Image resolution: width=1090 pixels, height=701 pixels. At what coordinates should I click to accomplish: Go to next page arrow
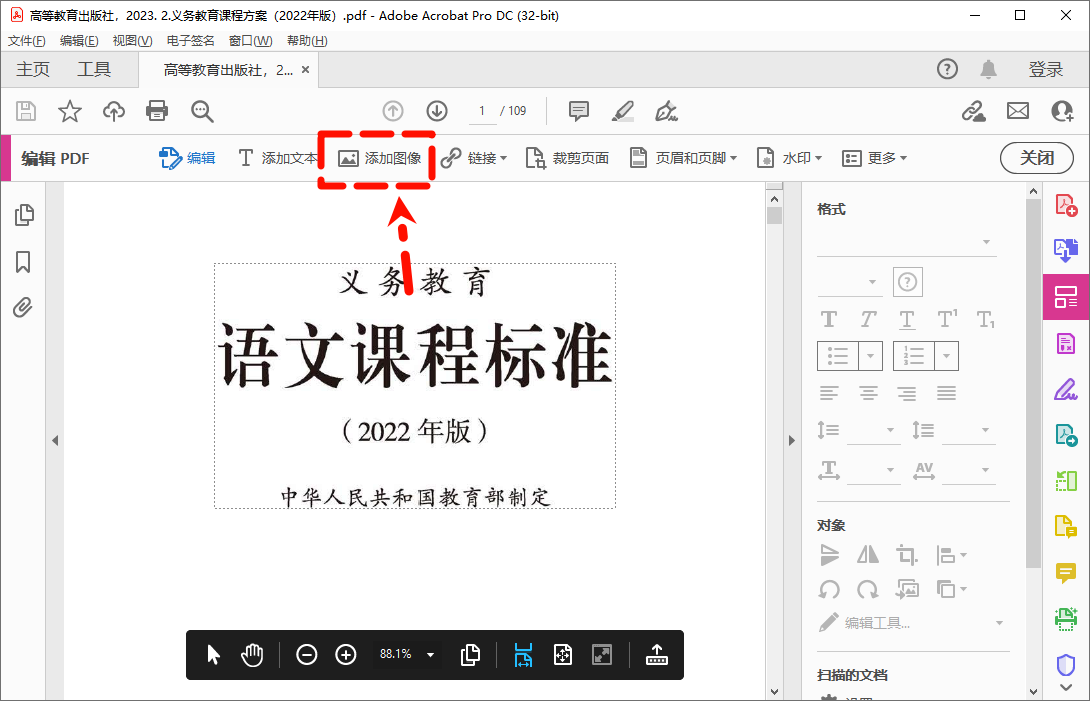(x=437, y=111)
